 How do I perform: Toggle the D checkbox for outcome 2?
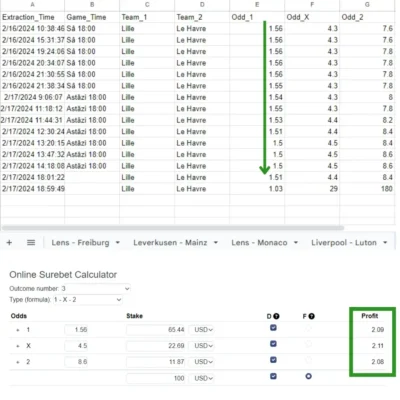(273, 360)
